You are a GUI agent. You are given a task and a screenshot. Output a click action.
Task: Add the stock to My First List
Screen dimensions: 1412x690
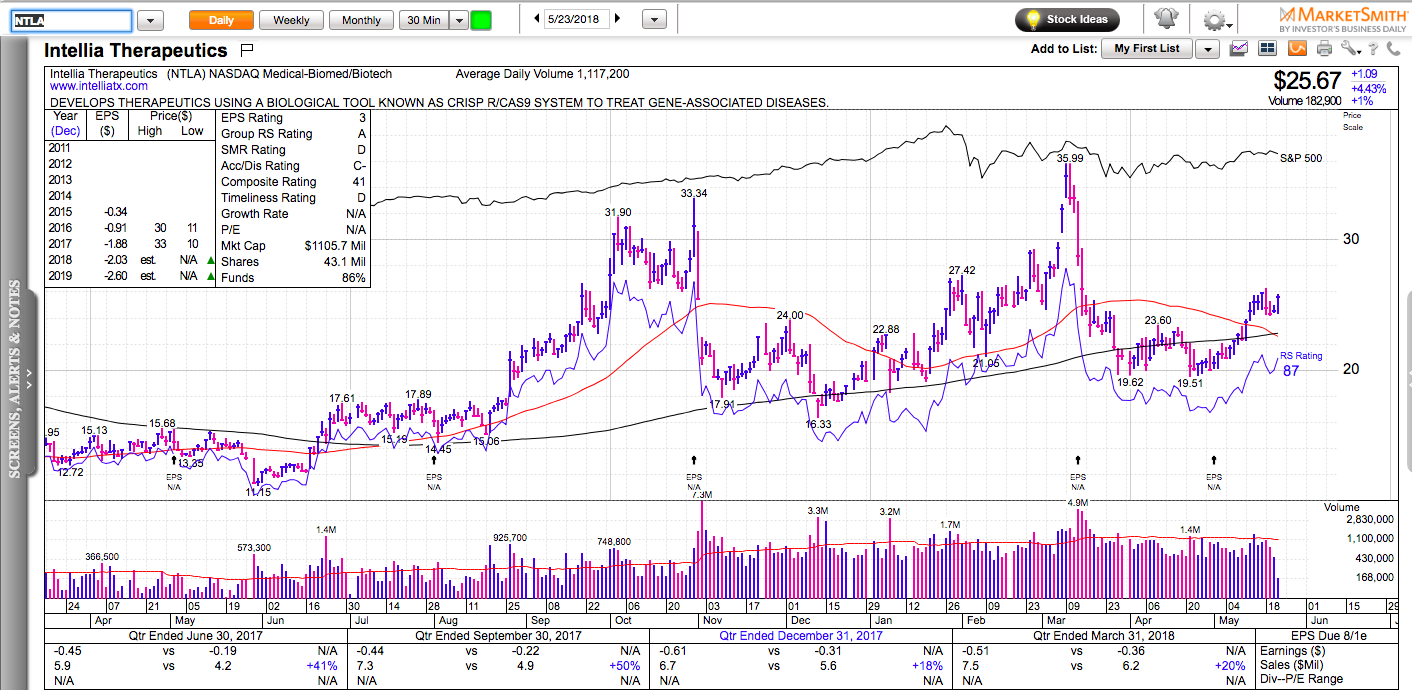tap(1147, 49)
